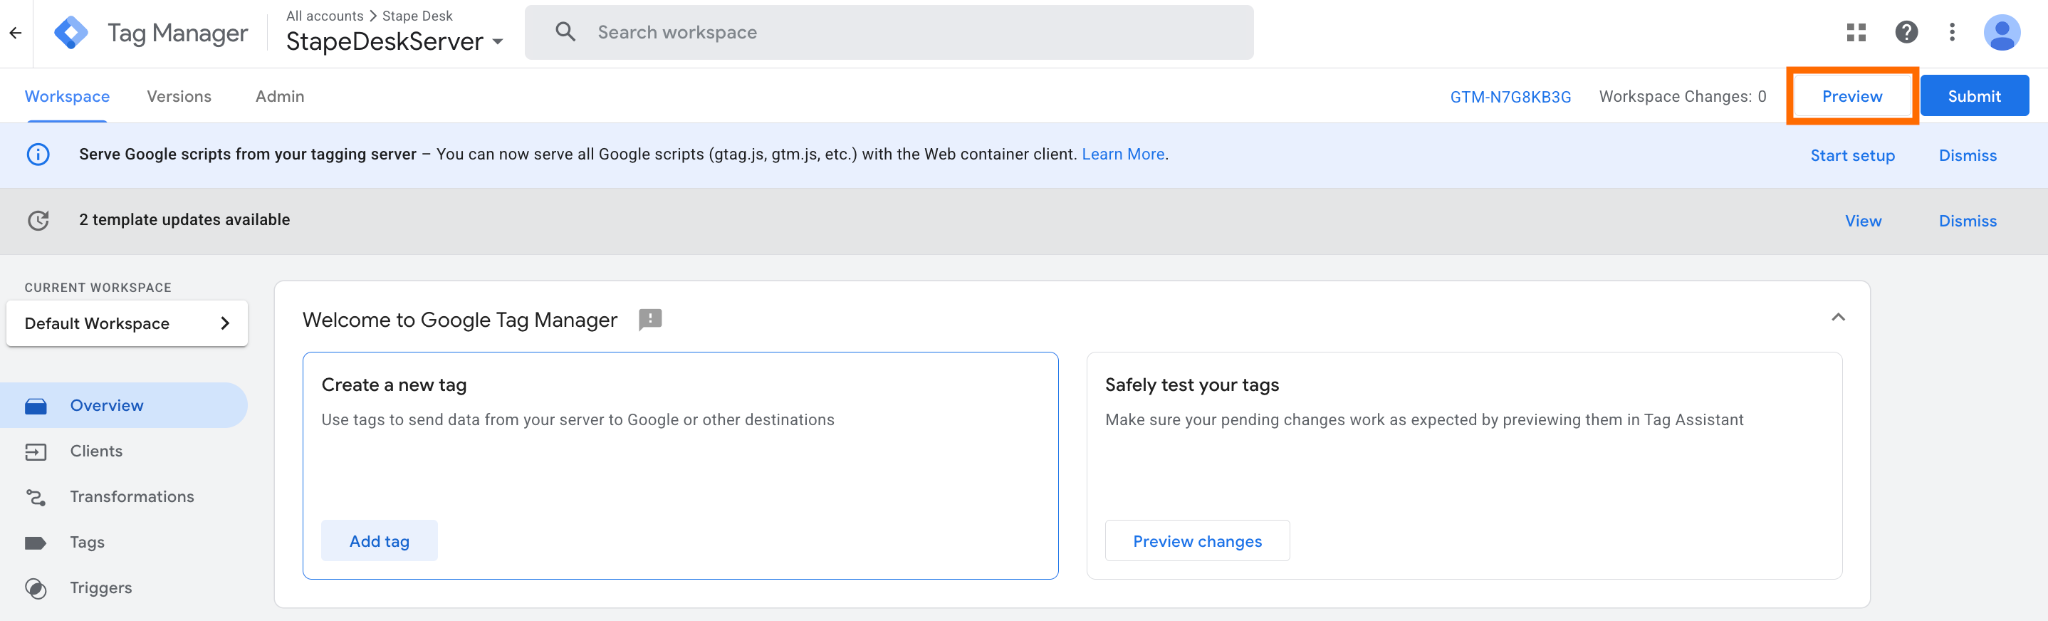
Task: Switch to the Admin tab
Action: (x=280, y=97)
